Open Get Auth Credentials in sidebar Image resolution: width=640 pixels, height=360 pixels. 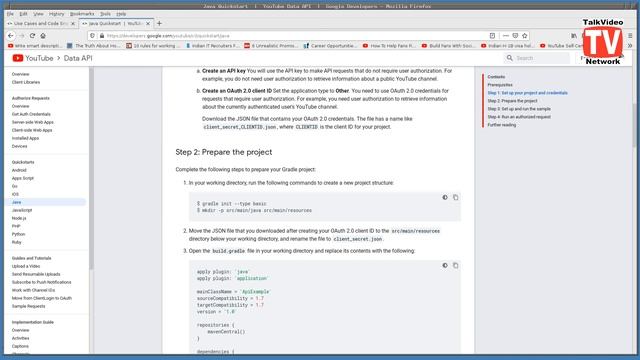31,114
